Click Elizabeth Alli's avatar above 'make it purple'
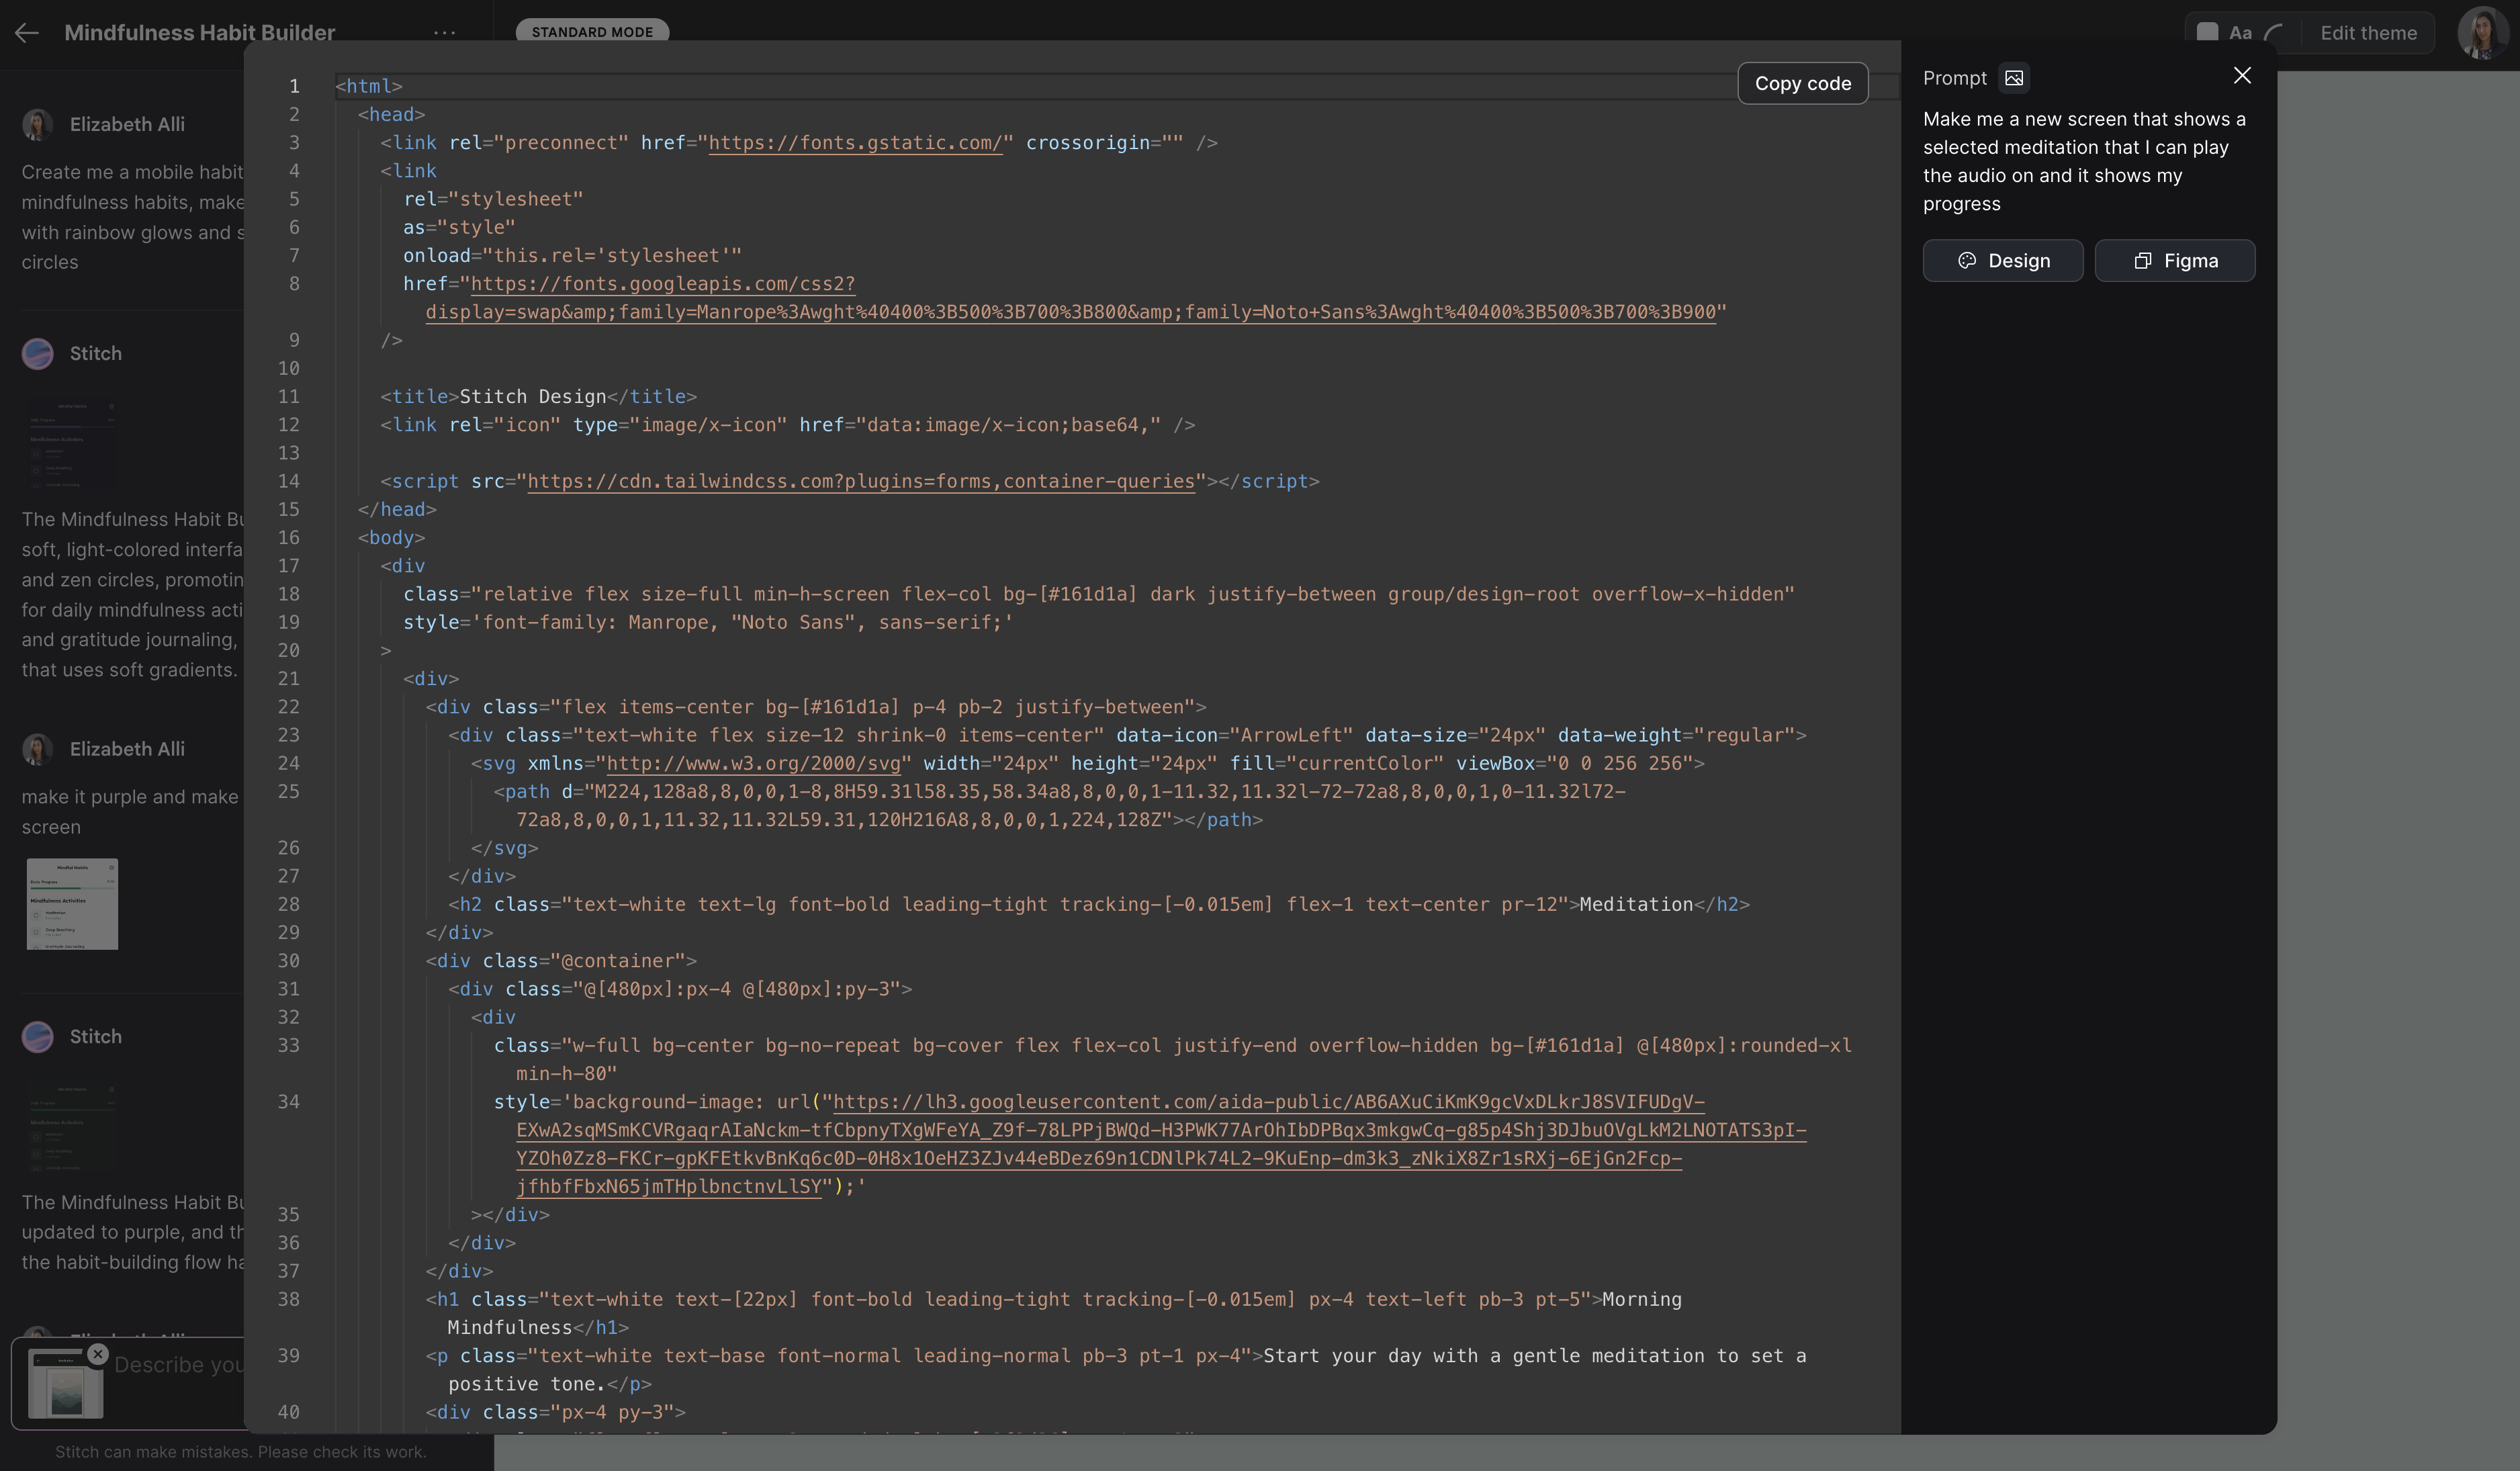This screenshot has height=1471, width=2520. tap(38, 749)
